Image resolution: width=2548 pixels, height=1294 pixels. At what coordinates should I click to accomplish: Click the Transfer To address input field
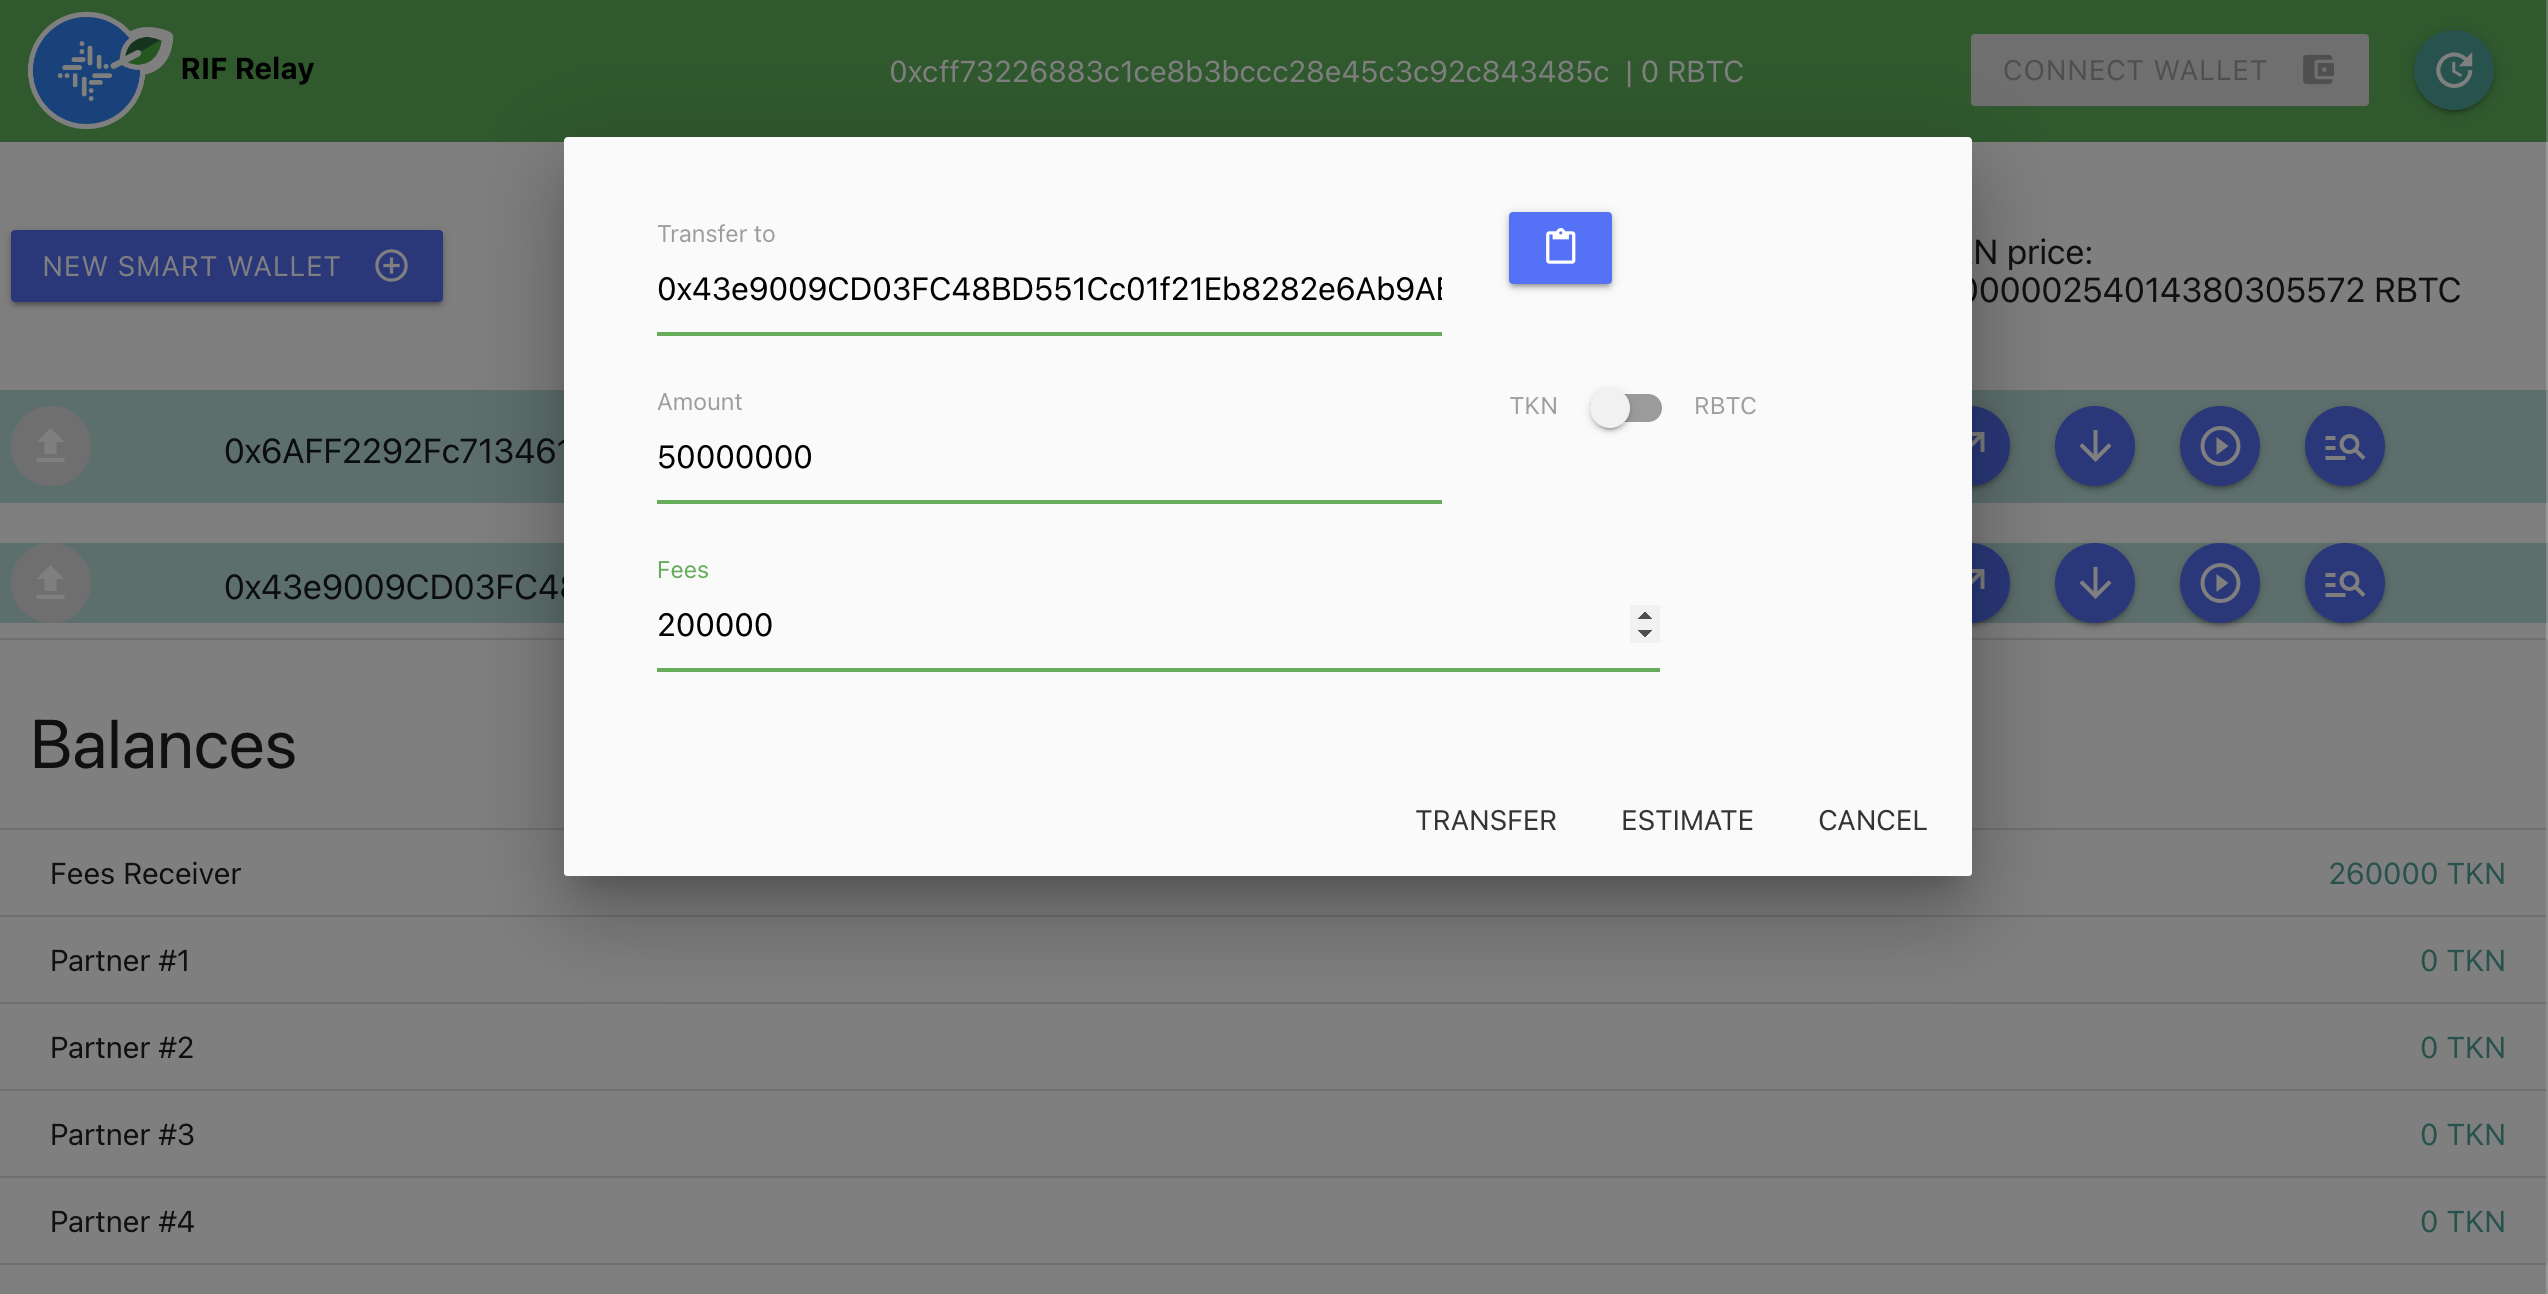1048,290
